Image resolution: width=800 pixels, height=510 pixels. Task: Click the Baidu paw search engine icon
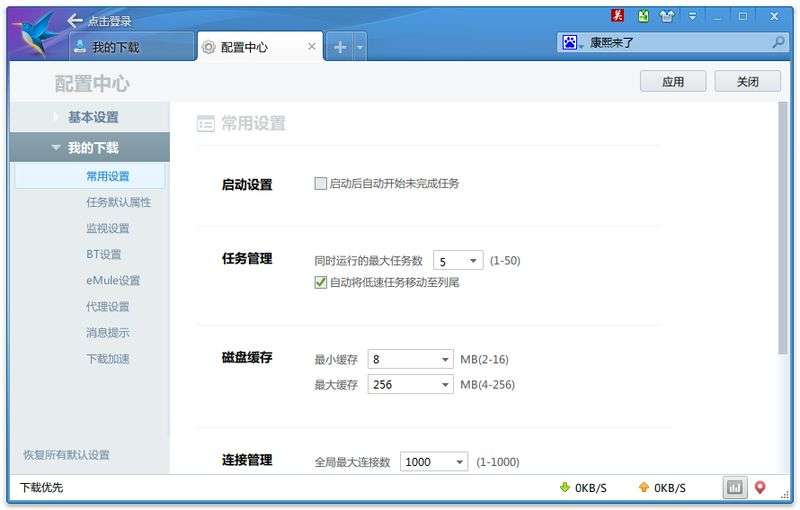point(570,42)
